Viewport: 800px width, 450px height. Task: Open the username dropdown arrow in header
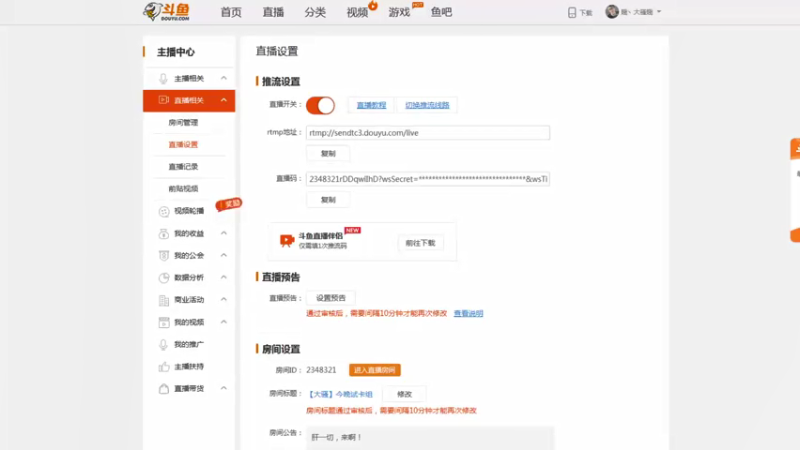(659, 12)
